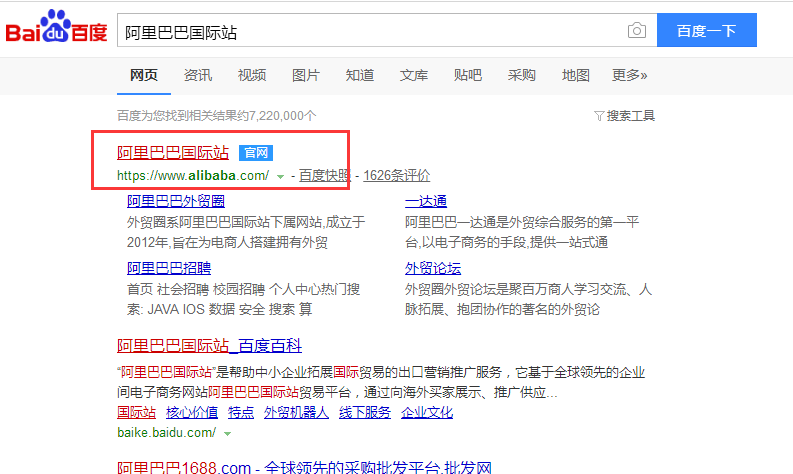This screenshot has height=474, width=793.
Task: Expand arrow next to baike.baidu.com URL
Action: tap(228, 434)
